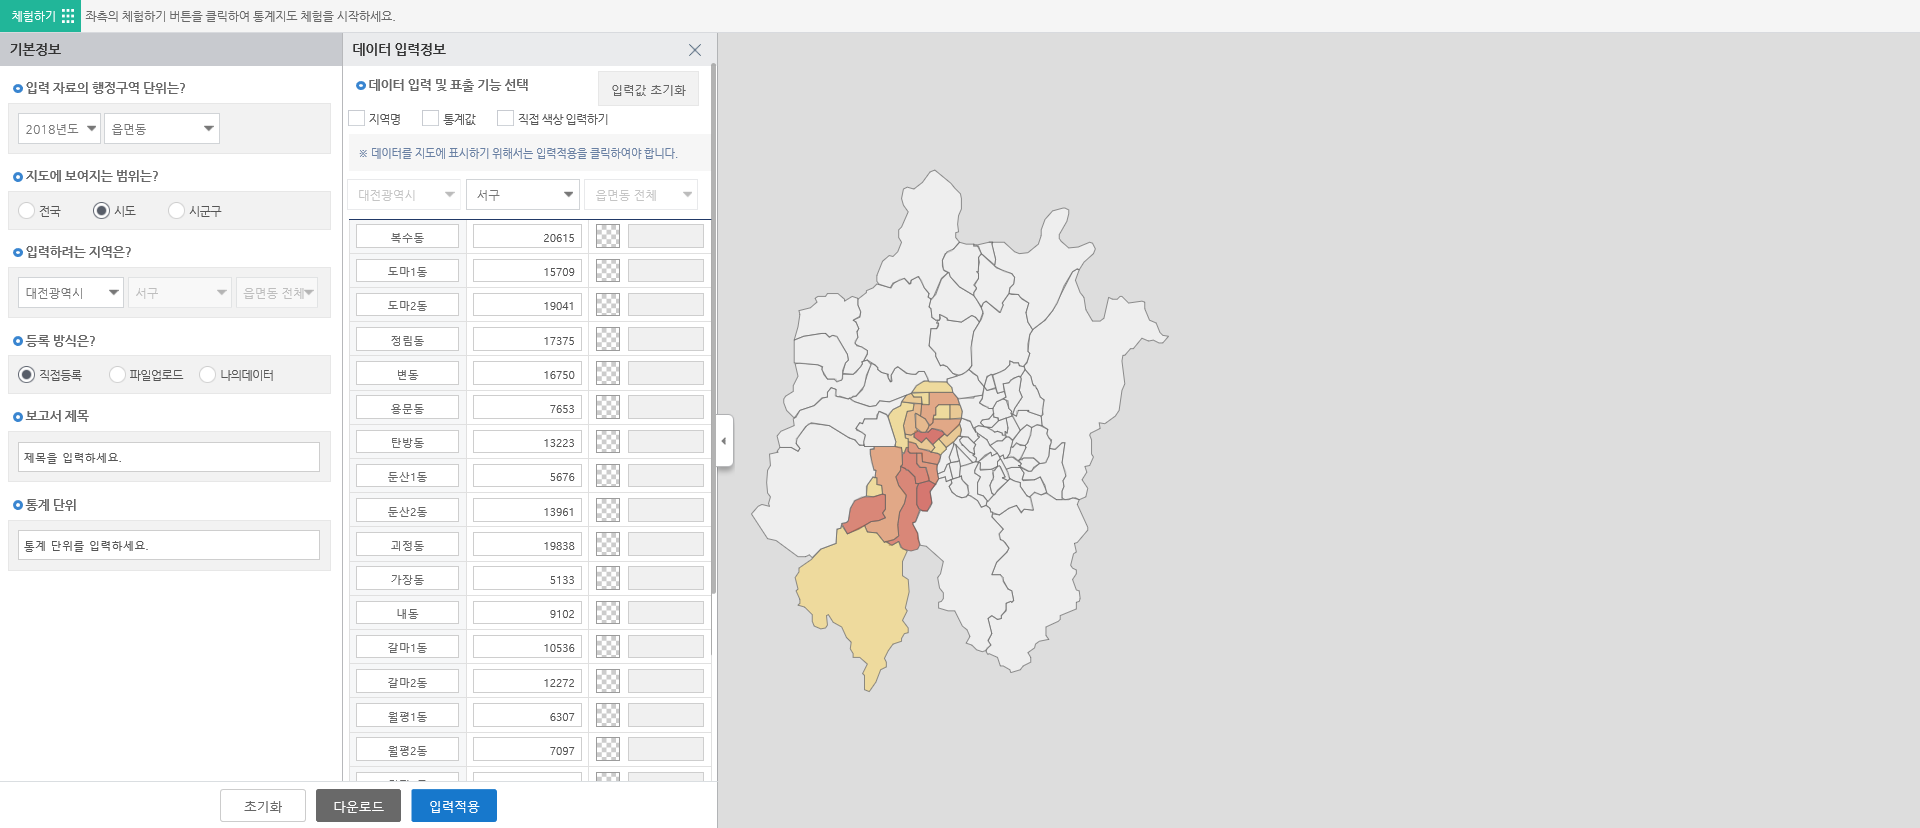Open the color swatch for 도마1동

(608, 271)
